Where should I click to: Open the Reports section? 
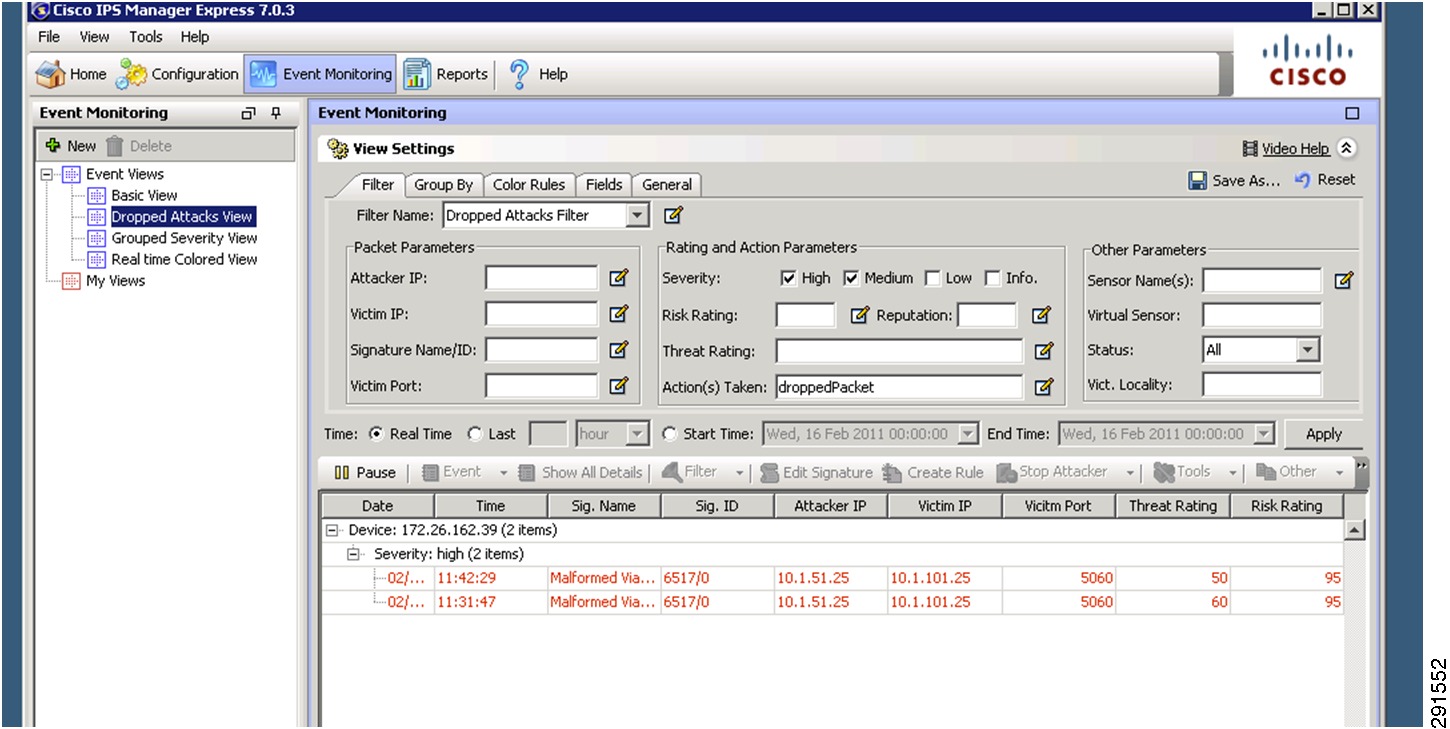click(x=446, y=74)
